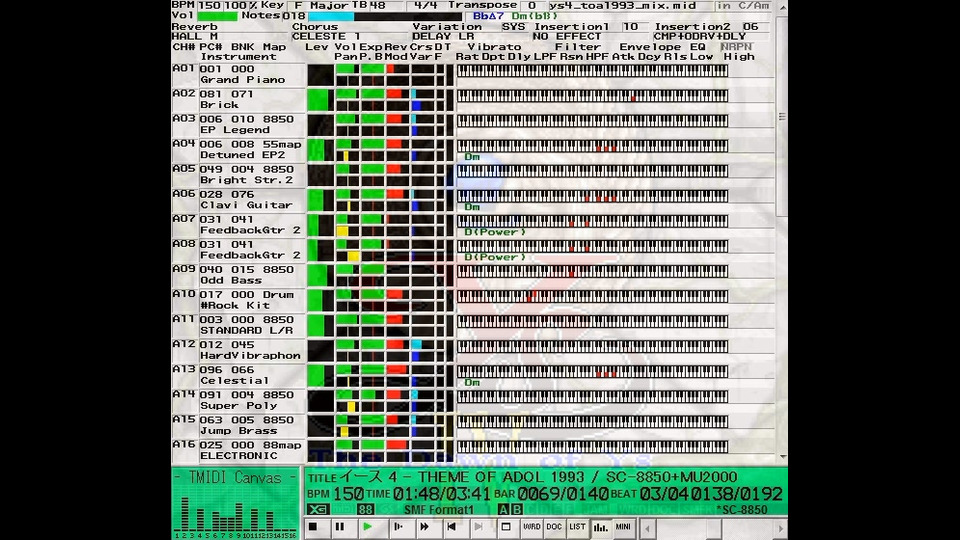Open the DOC viewer
The image size is (960, 540).
[554, 527]
